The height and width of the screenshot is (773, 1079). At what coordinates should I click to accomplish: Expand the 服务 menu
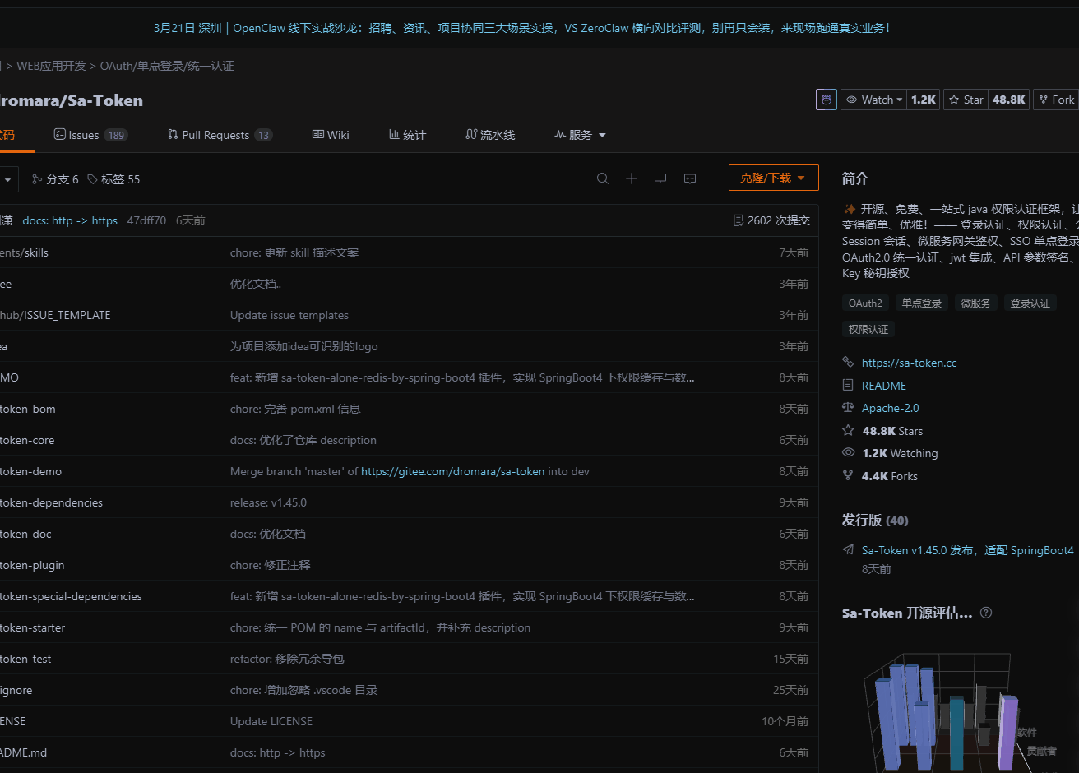coord(580,135)
